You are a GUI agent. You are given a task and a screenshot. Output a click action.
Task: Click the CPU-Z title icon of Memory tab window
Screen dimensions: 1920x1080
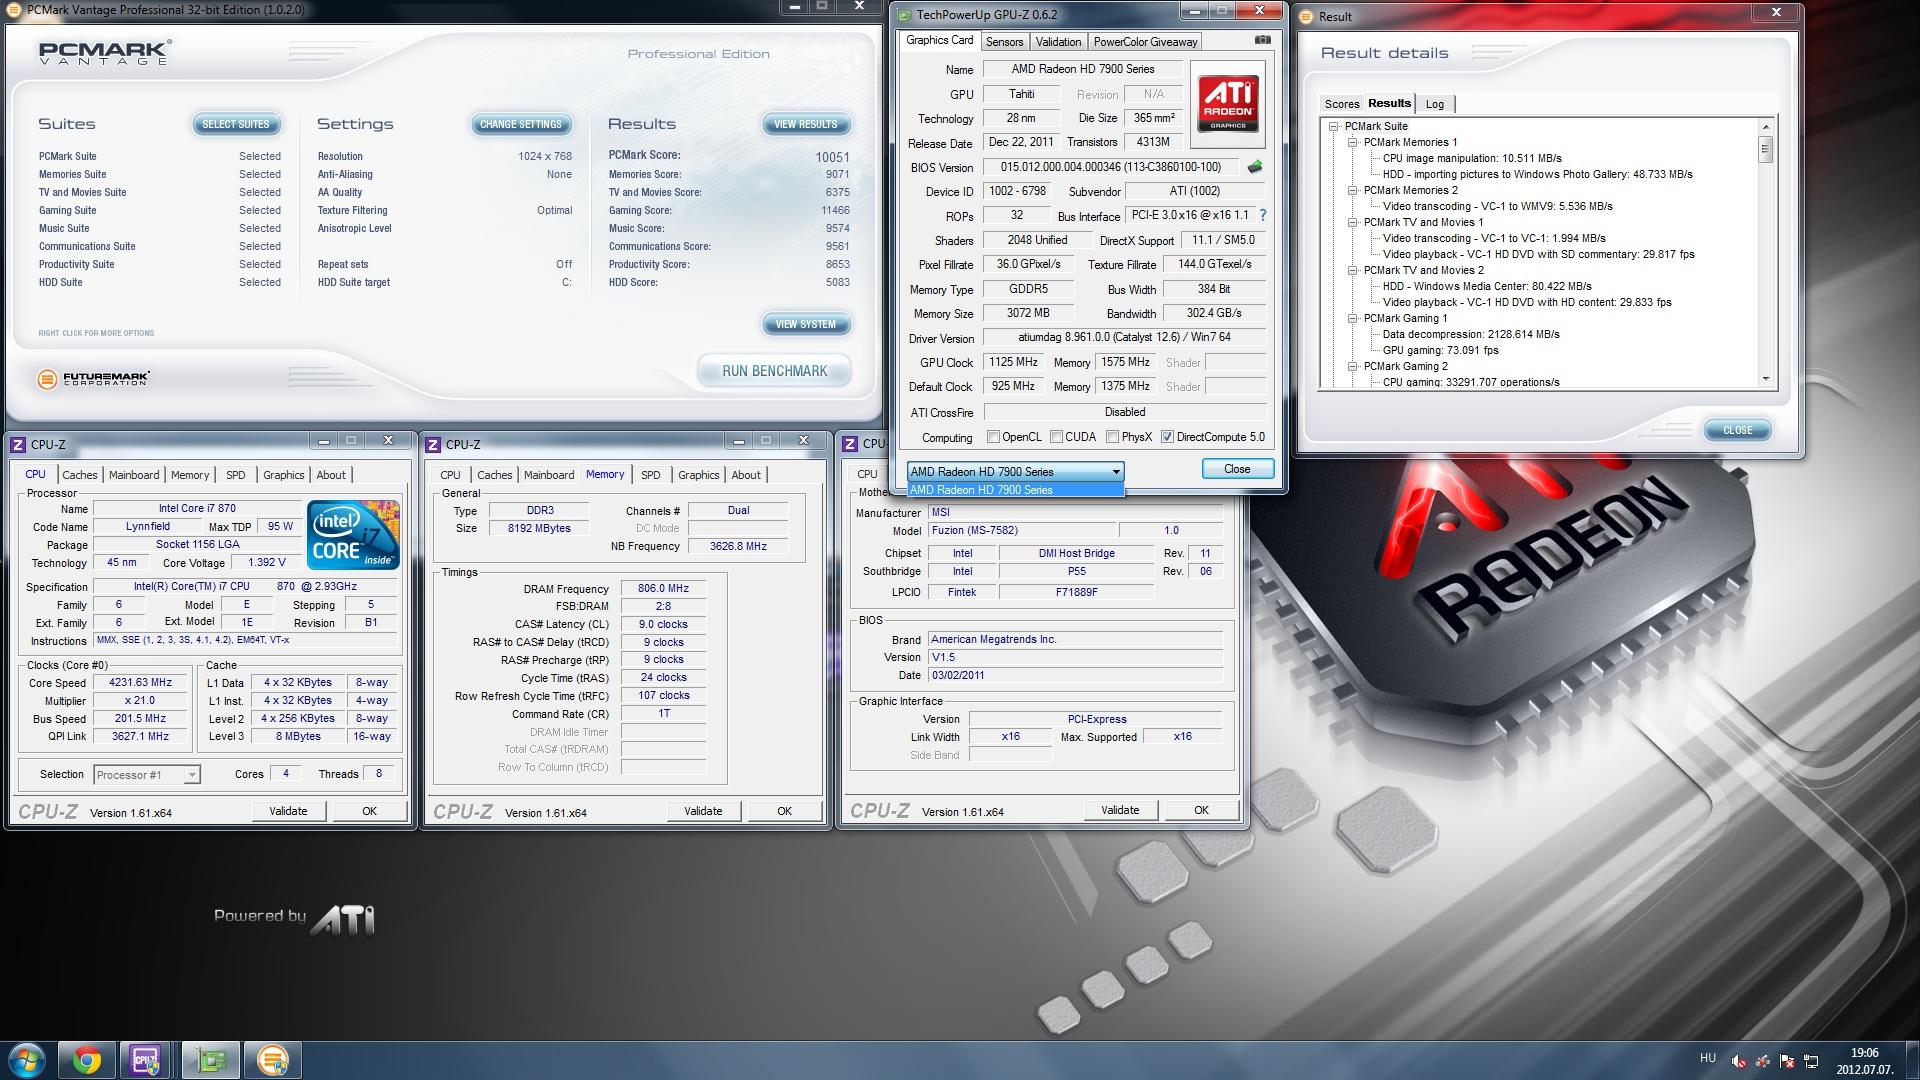pyautogui.click(x=433, y=445)
